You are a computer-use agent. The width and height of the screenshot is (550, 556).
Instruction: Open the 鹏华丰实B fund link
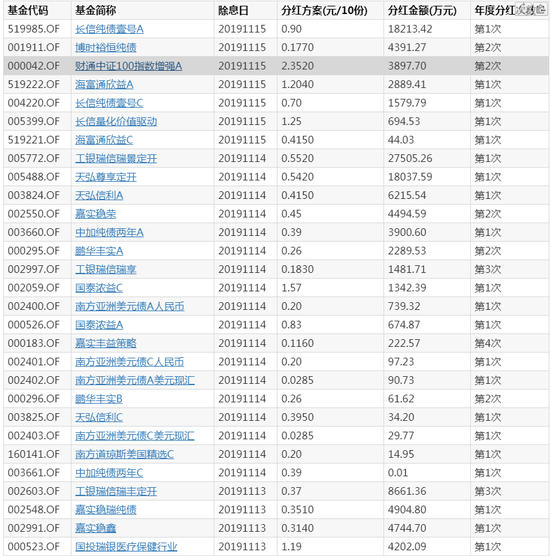click(x=99, y=399)
